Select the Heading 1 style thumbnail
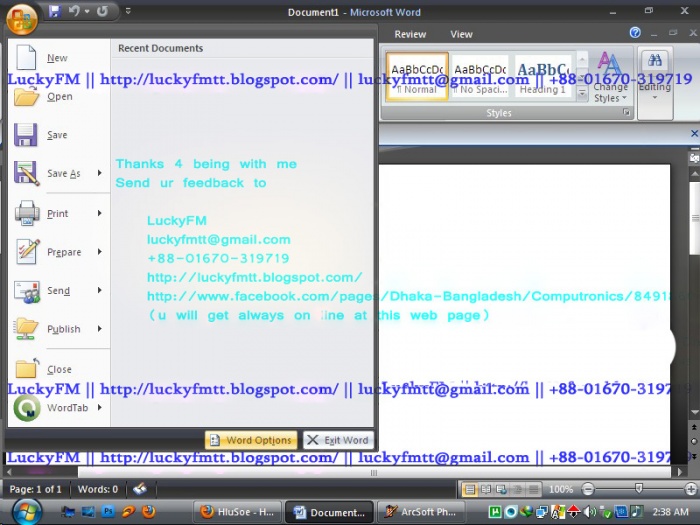This screenshot has height=525, width=700. (541, 79)
